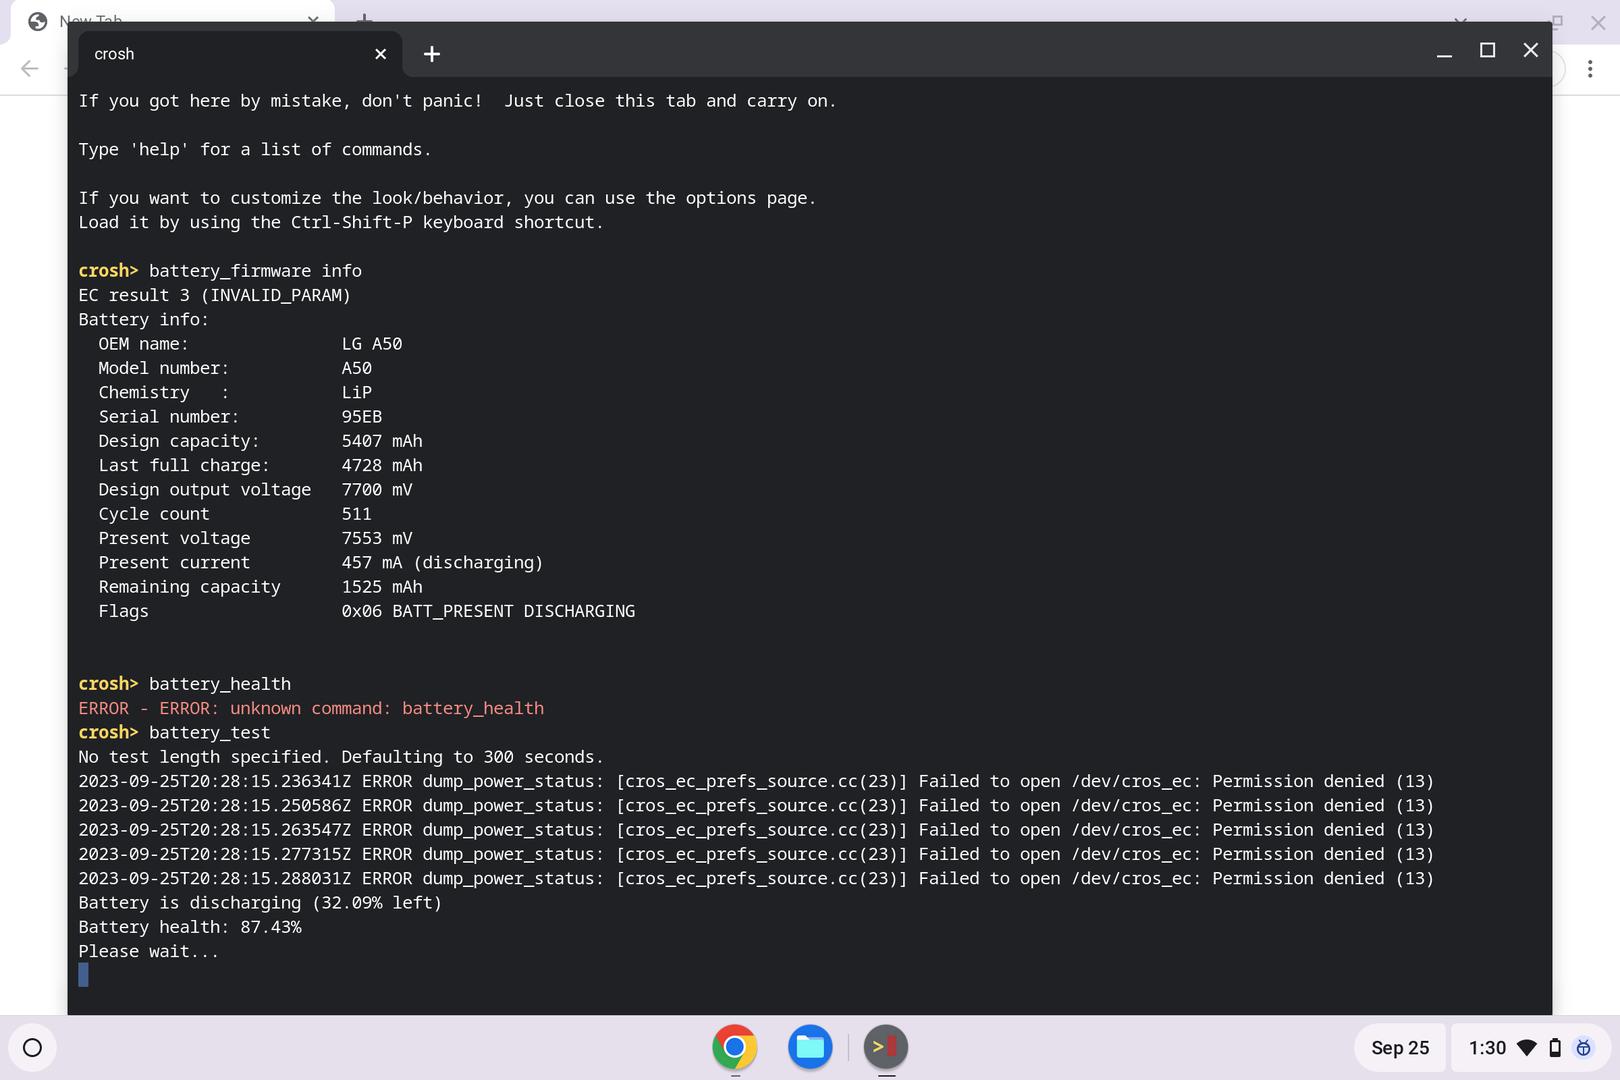Maximize the crosh terminal window
Screen dimensions: 1620x1080
coord(1487,51)
